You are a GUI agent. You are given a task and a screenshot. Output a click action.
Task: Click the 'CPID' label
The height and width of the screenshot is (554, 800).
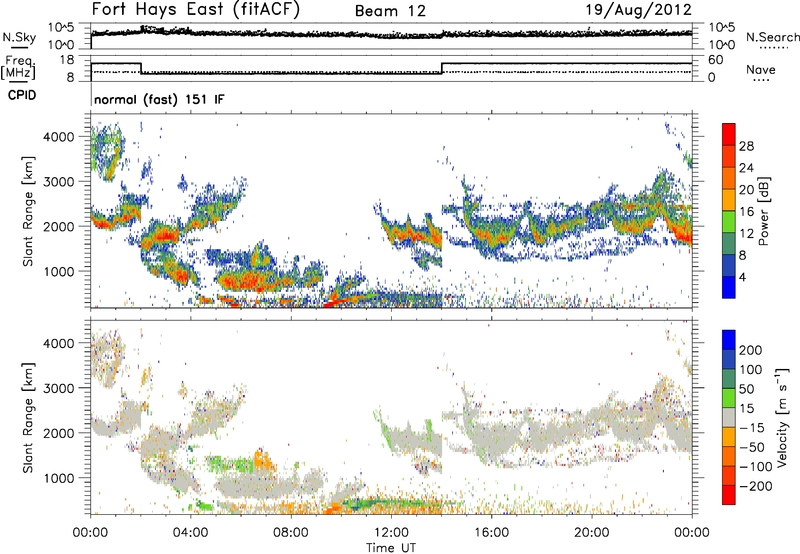click(x=22, y=95)
